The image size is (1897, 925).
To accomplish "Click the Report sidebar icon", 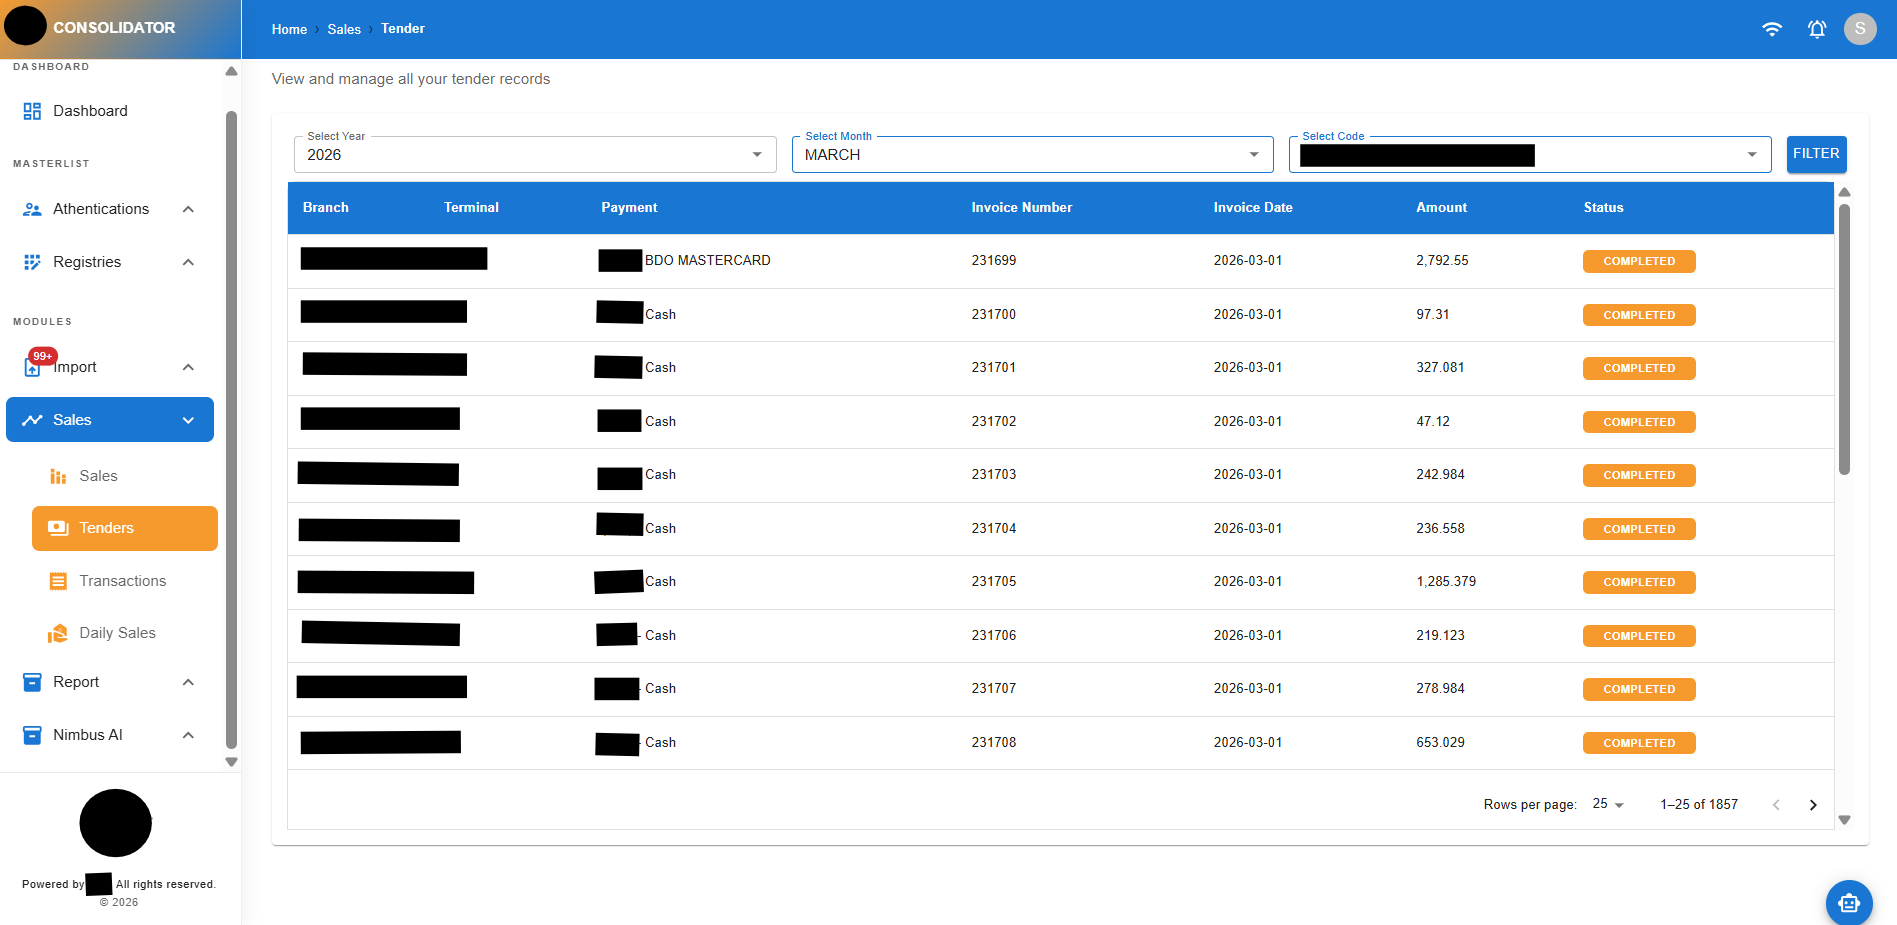I will coord(31,681).
